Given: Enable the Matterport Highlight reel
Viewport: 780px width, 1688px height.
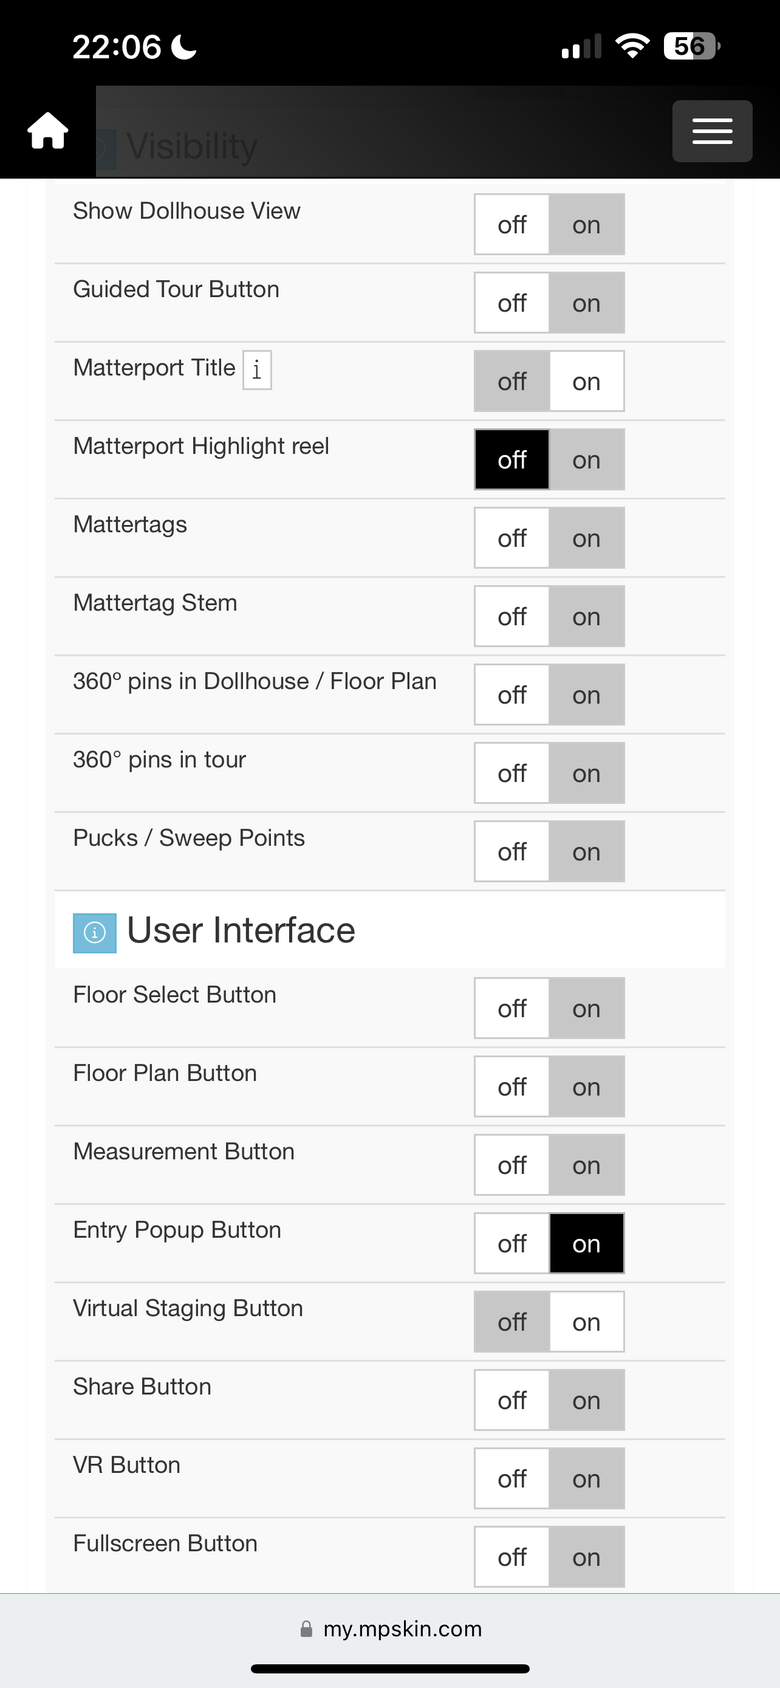Looking at the screenshot, I should pos(587,460).
